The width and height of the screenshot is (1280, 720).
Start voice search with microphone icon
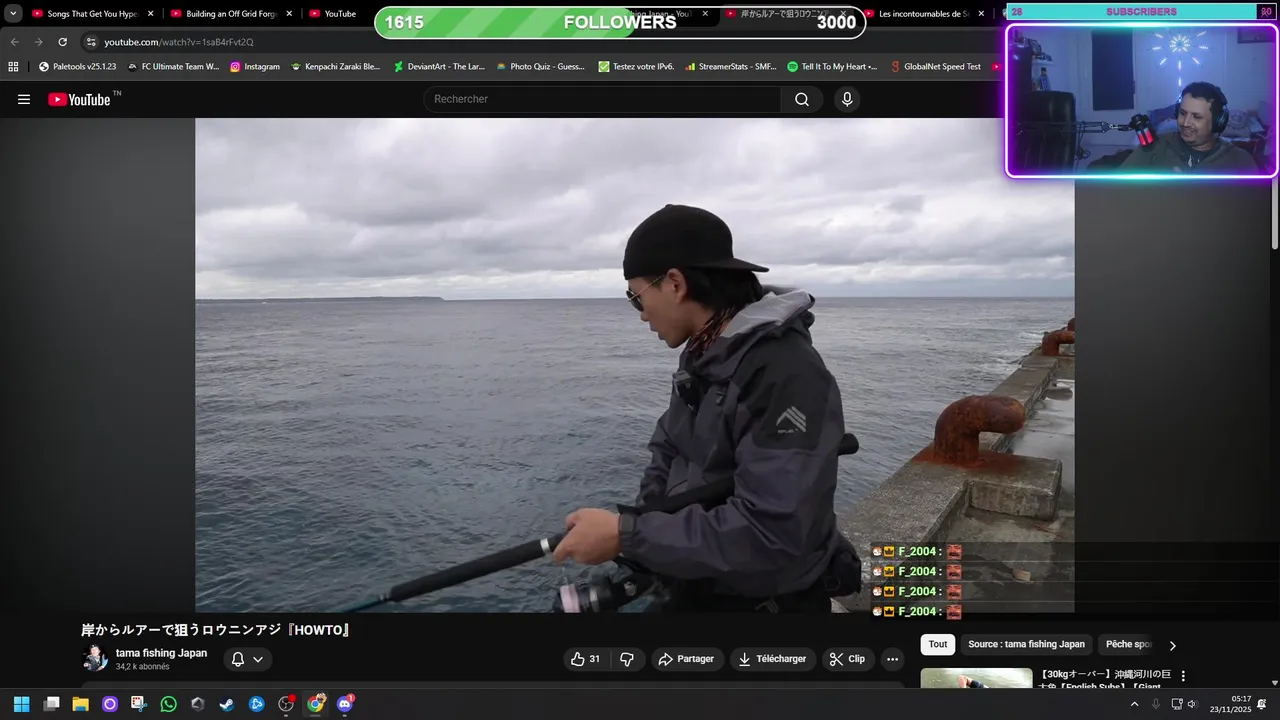click(847, 99)
